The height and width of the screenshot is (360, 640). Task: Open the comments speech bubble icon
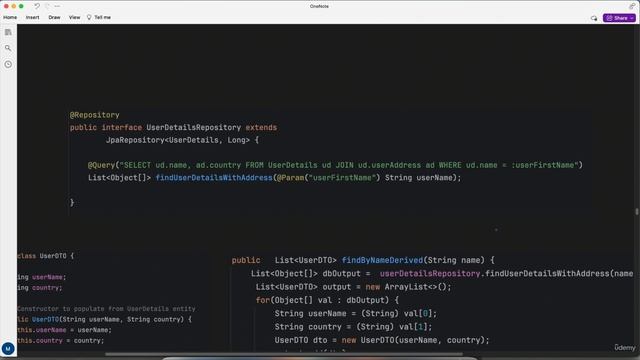coord(594,18)
